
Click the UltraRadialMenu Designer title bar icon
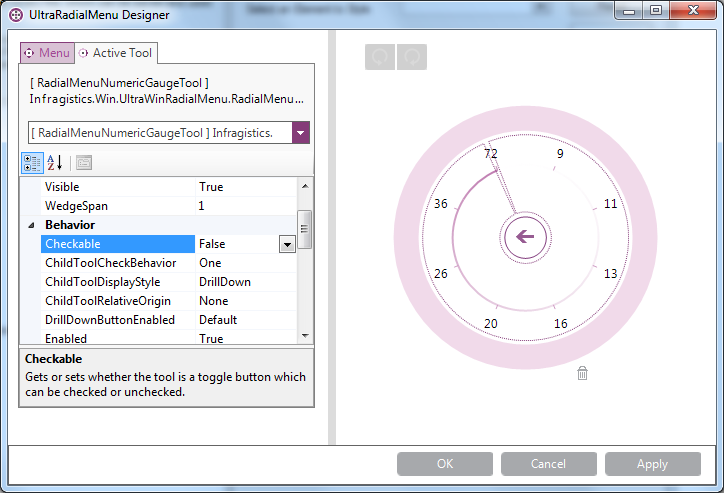coord(16,15)
